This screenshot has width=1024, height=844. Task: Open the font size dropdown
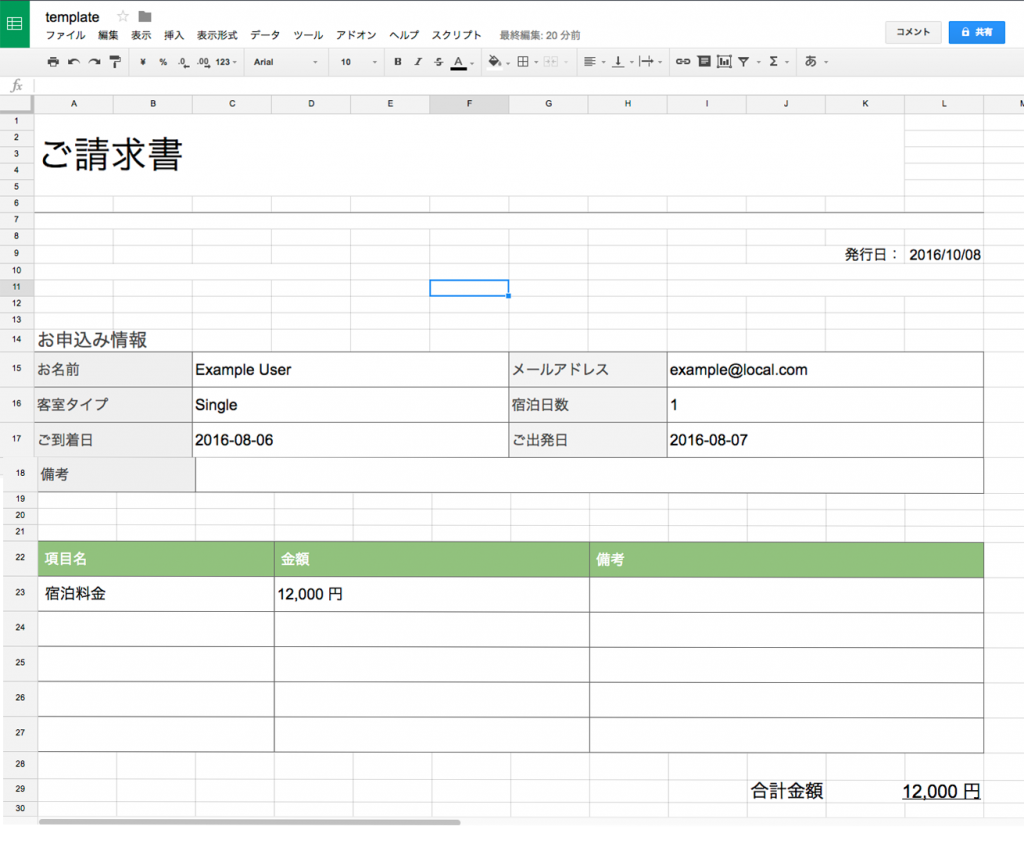(355, 61)
